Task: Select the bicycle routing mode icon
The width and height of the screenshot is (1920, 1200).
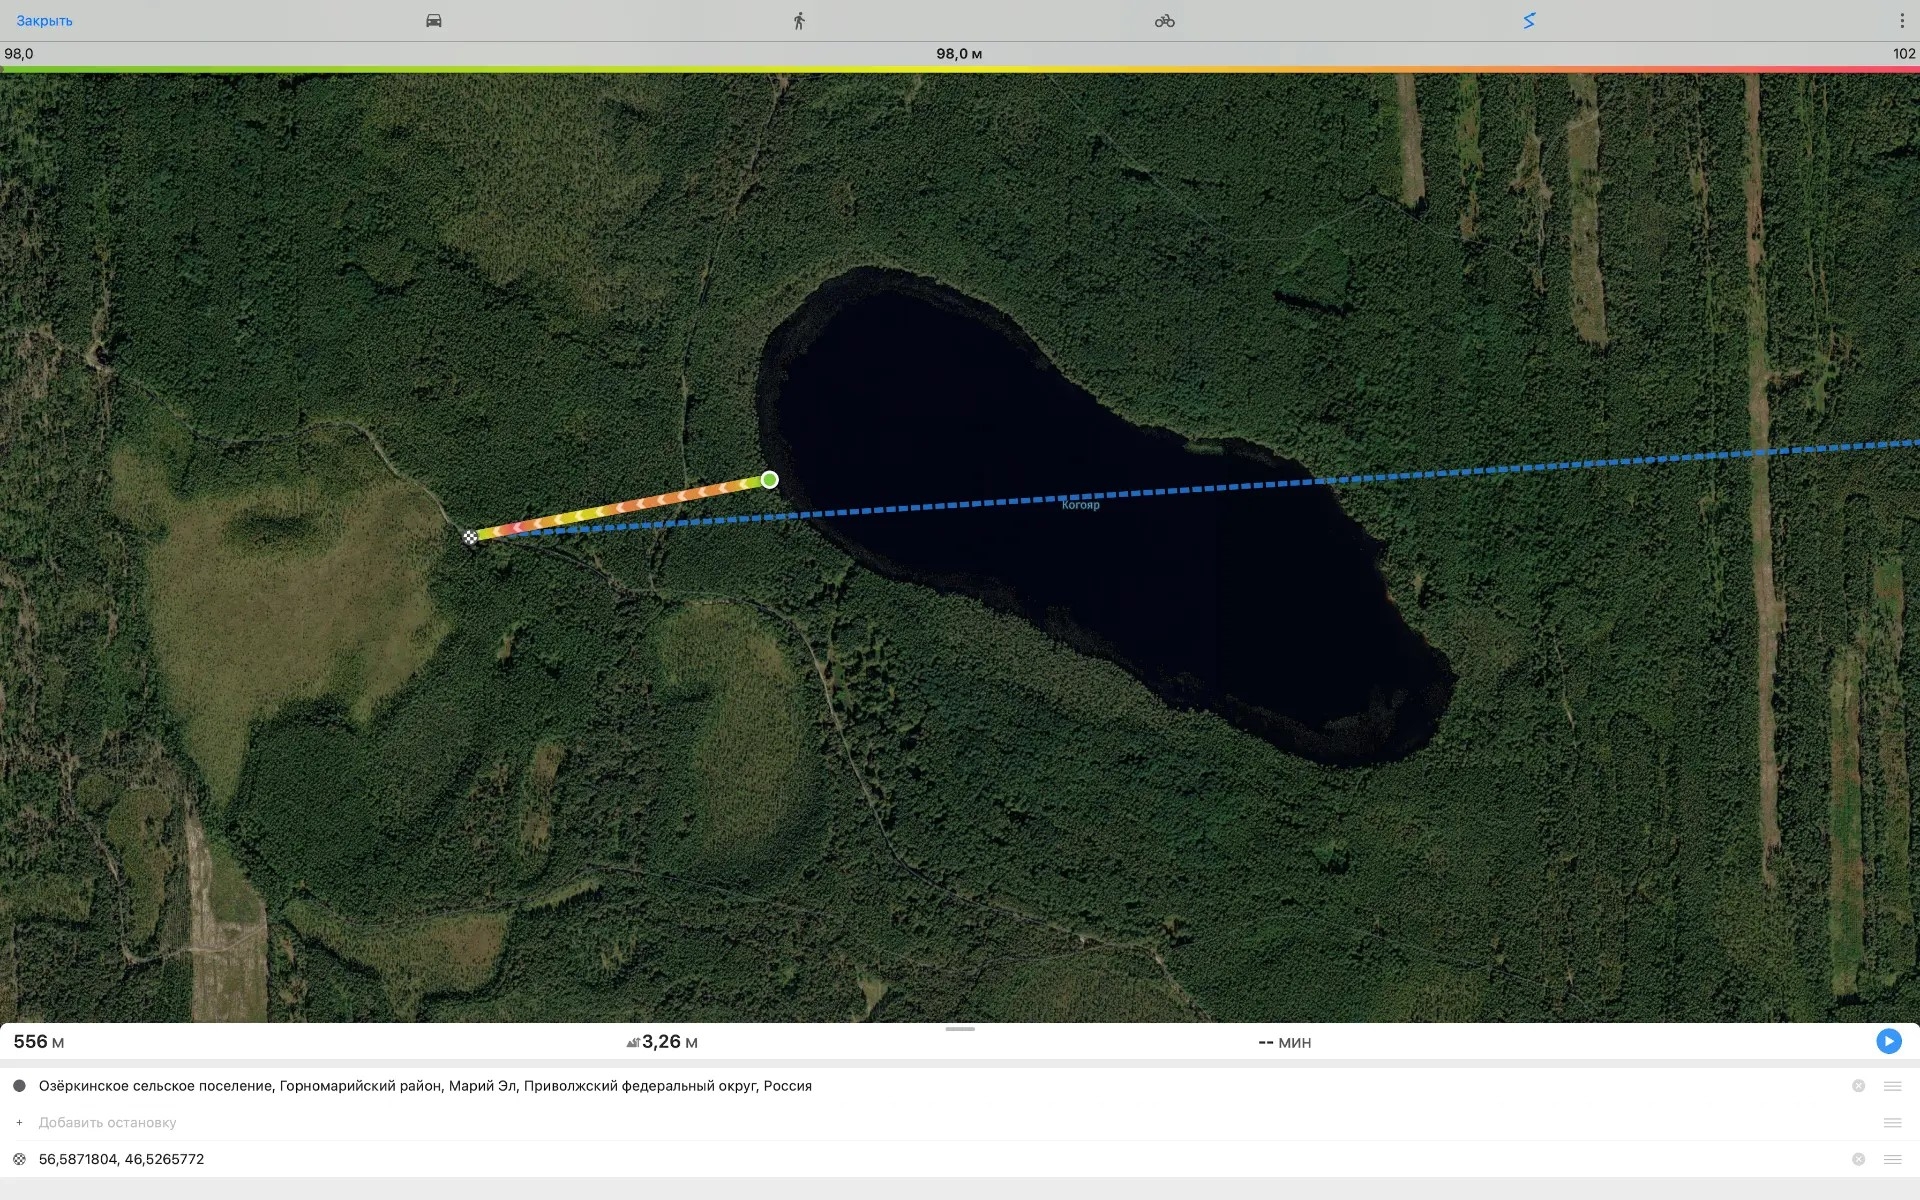Action: point(1164,20)
